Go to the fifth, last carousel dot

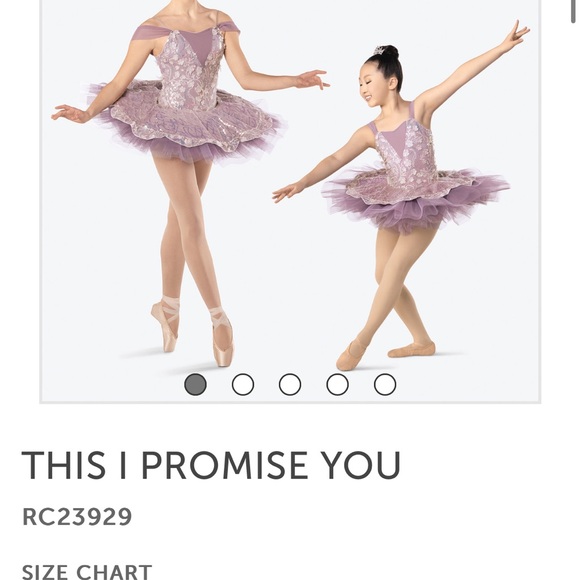(385, 384)
